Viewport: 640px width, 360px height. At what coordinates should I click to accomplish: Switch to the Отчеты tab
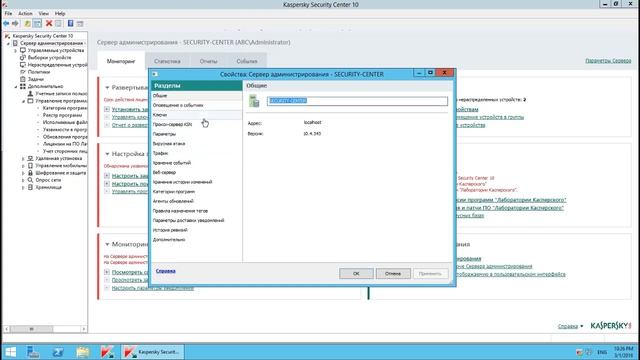coord(209,61)
